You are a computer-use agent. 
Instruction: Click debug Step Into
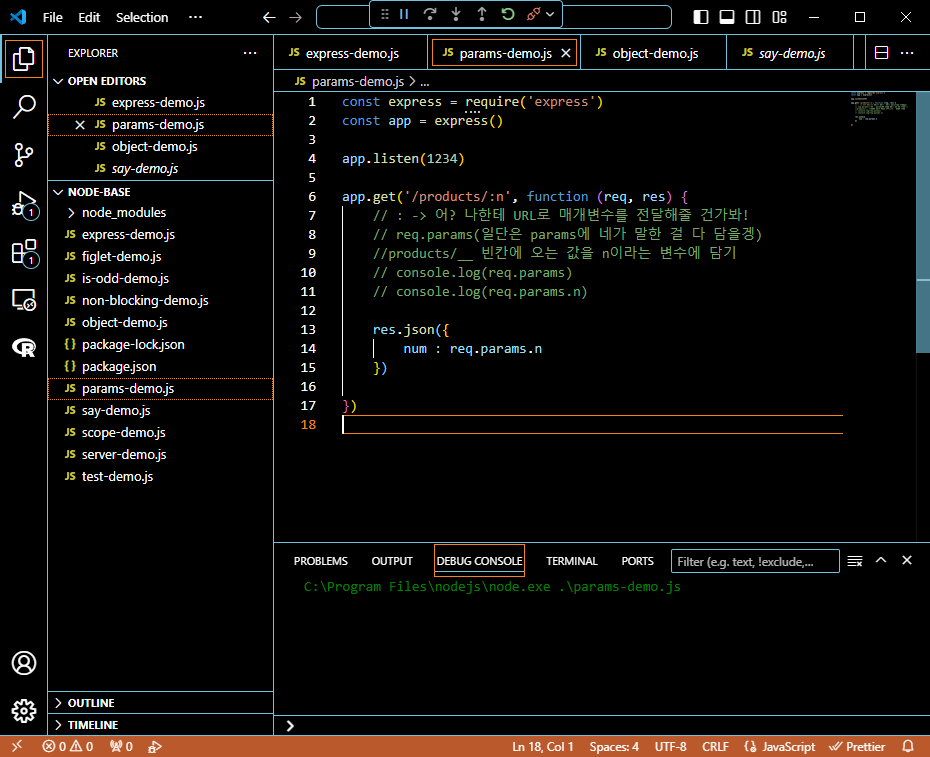click(x=456, y=14)
